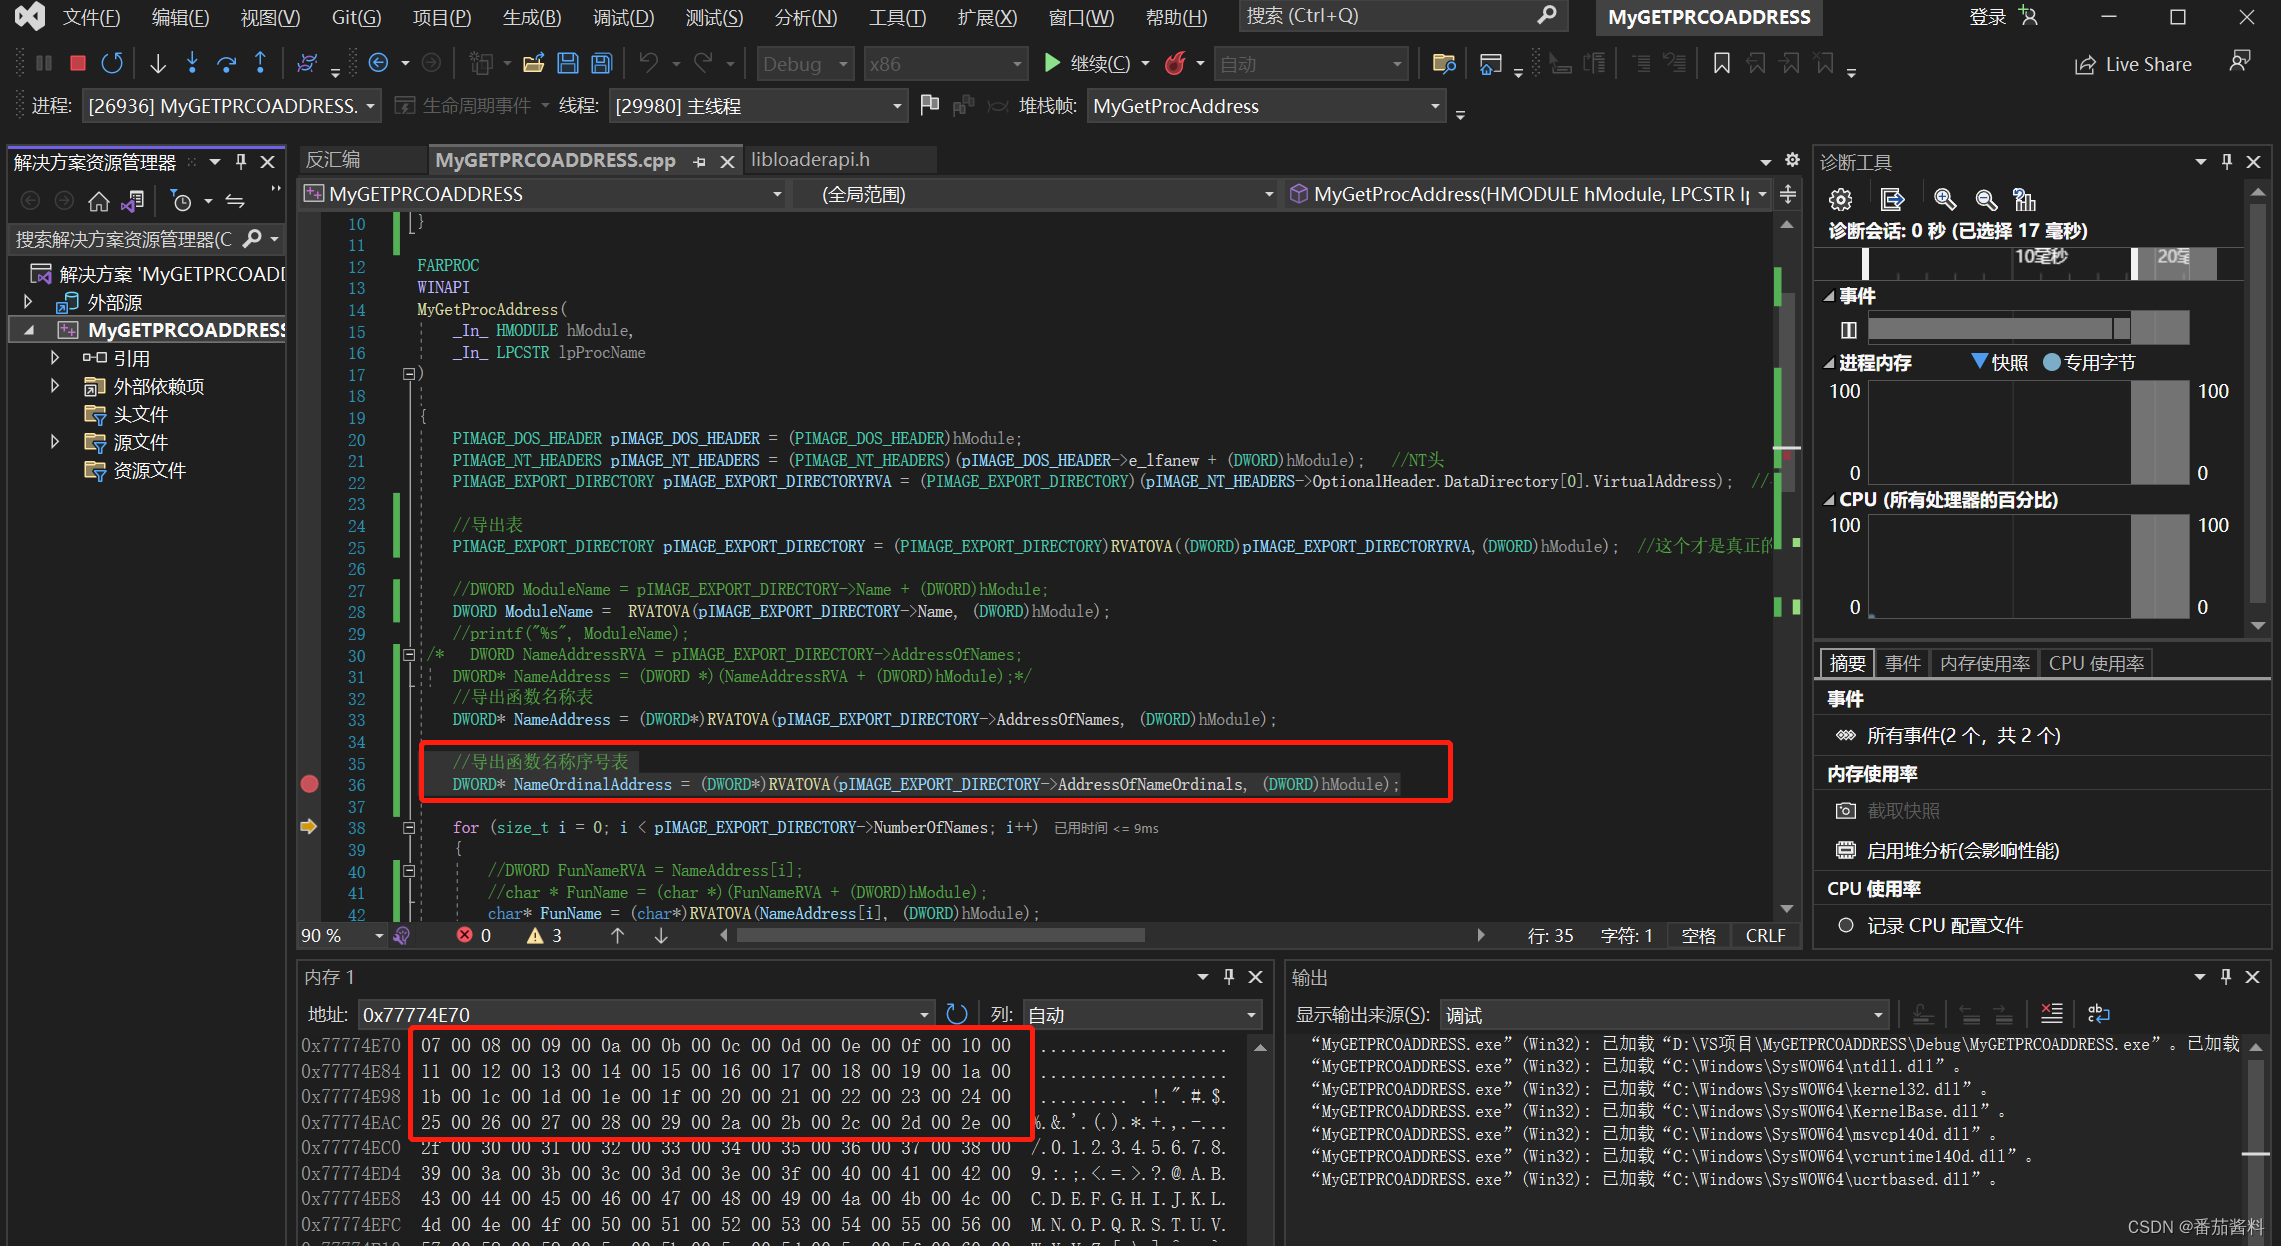Viewport: 2281px width, 1246px height.
Task: Toggle the breakpoint on line 36
Action: coord(310,784)
